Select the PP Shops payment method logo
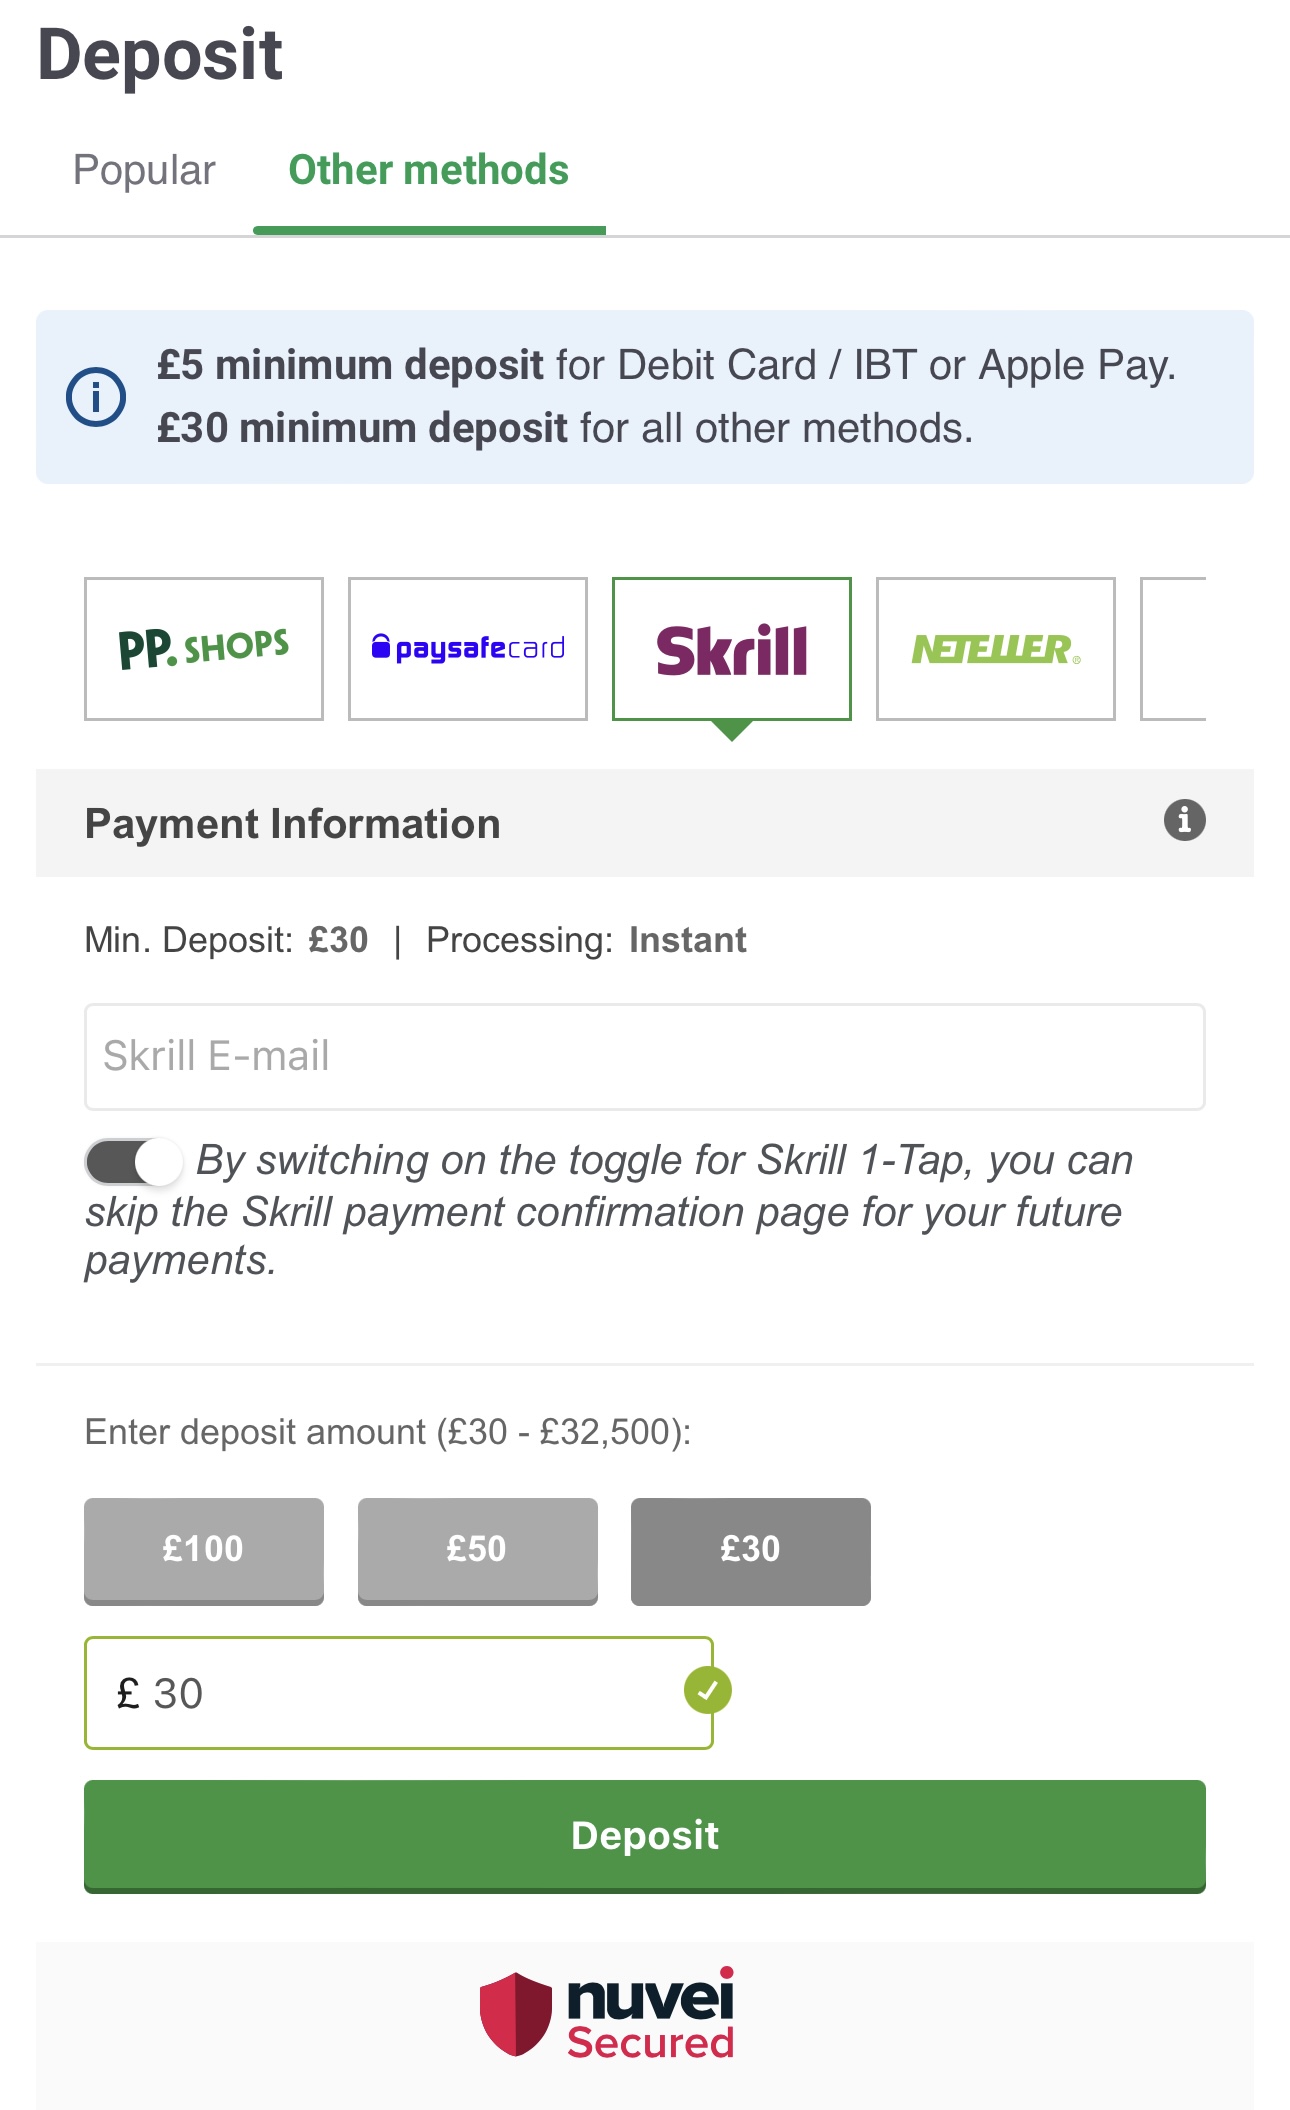The height and width of the screenshot is (2110, 1290). pos(203,648)
